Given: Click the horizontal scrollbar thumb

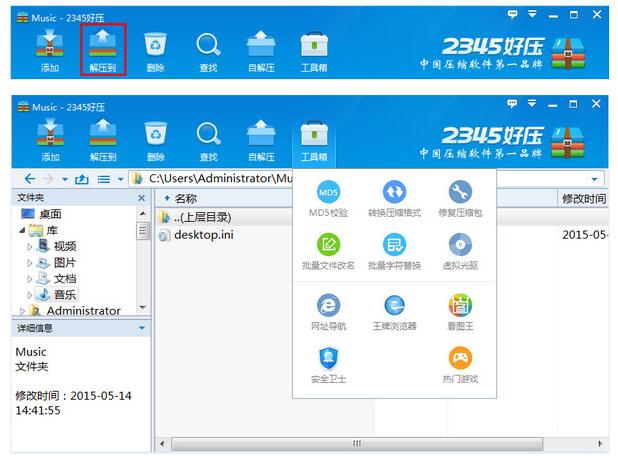Looking at the screenshot, I should tap(357, 444).
